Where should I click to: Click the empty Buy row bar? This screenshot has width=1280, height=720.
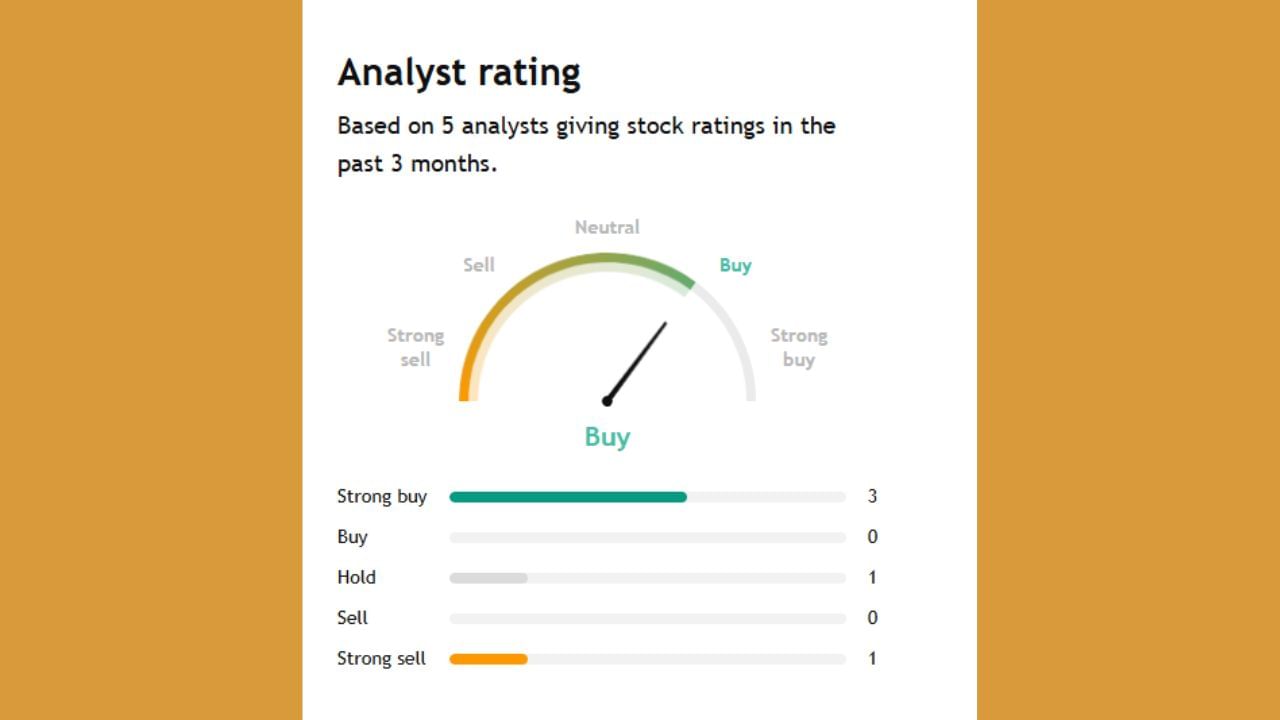point(647,538)
